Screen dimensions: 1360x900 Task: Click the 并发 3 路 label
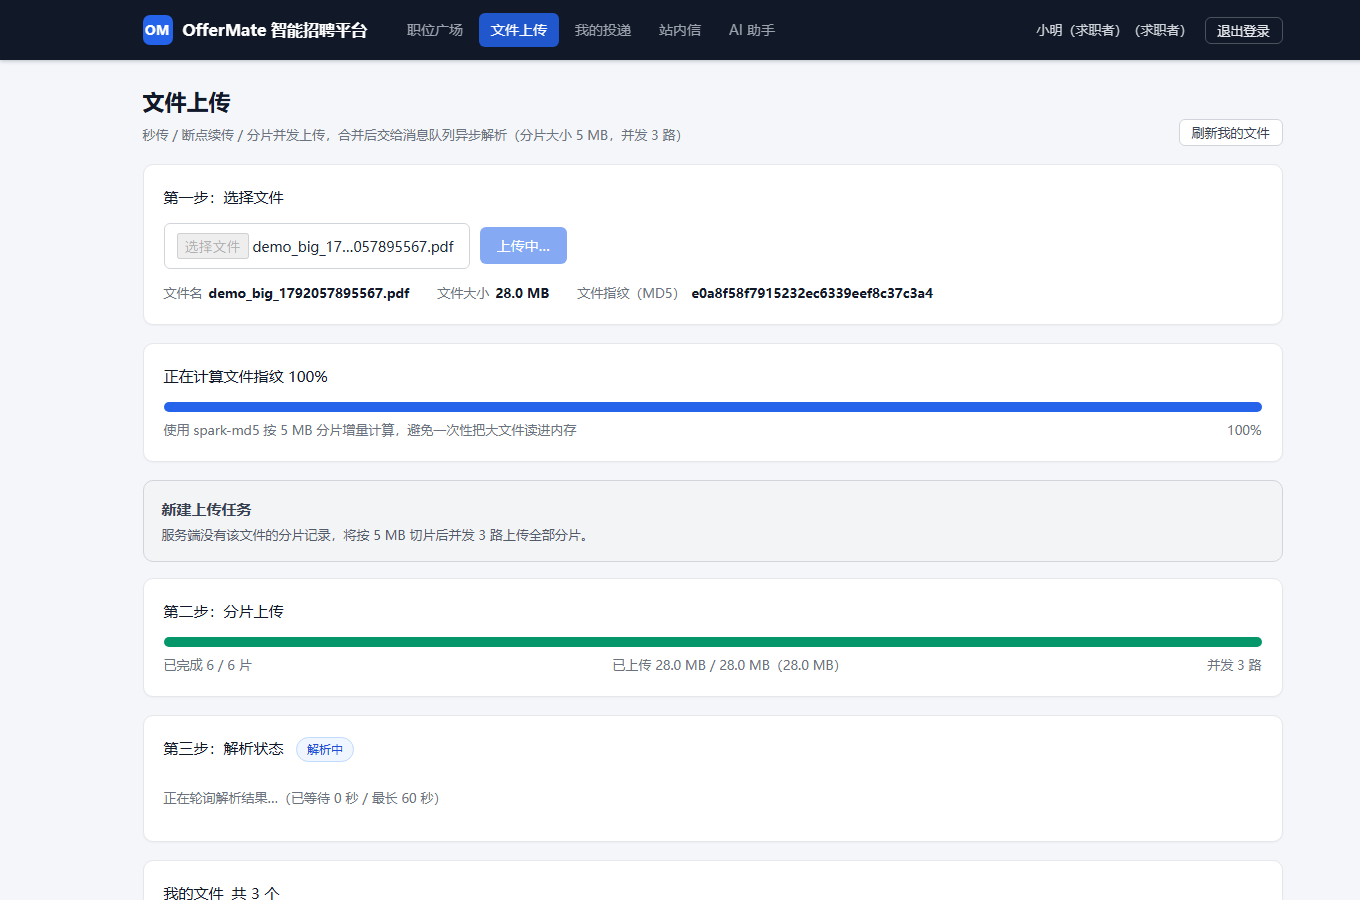[x=1234, y=665]
